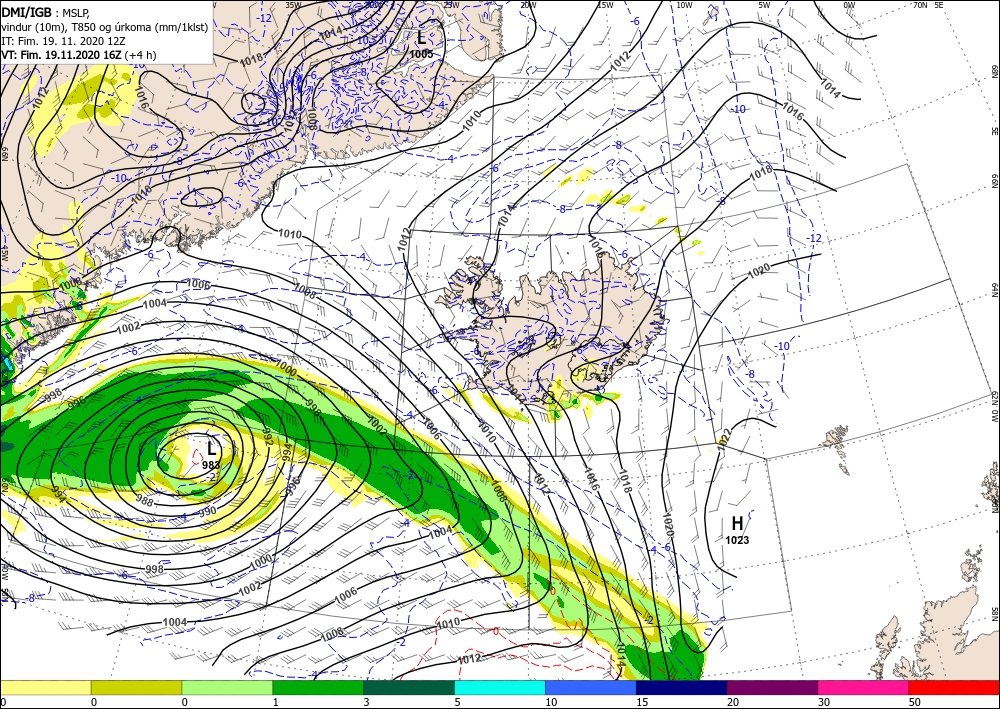
Task: Select the pink 30 mm legend swatch
Action: pos(864,687)
